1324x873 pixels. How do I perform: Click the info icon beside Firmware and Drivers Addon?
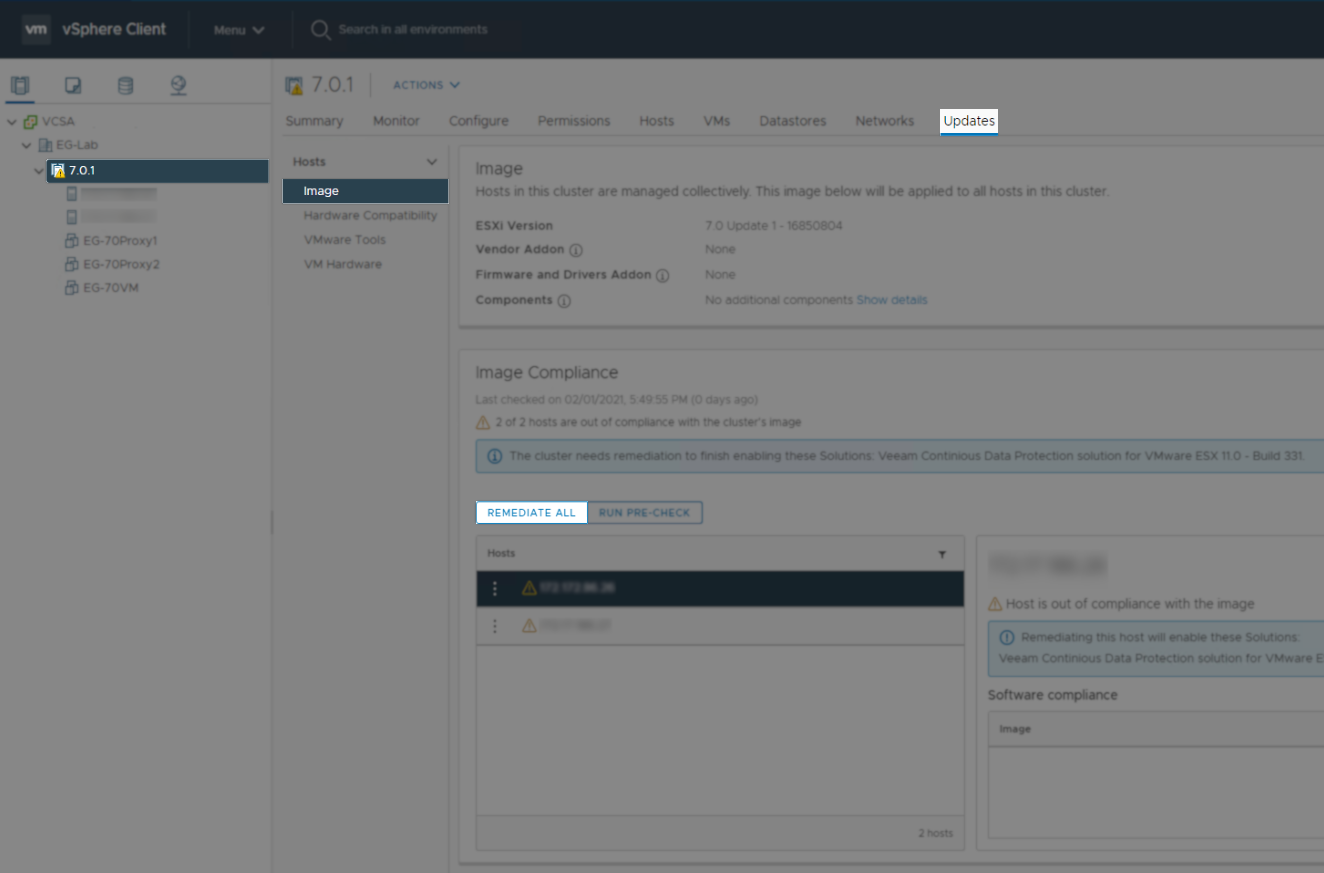point(663,275)
